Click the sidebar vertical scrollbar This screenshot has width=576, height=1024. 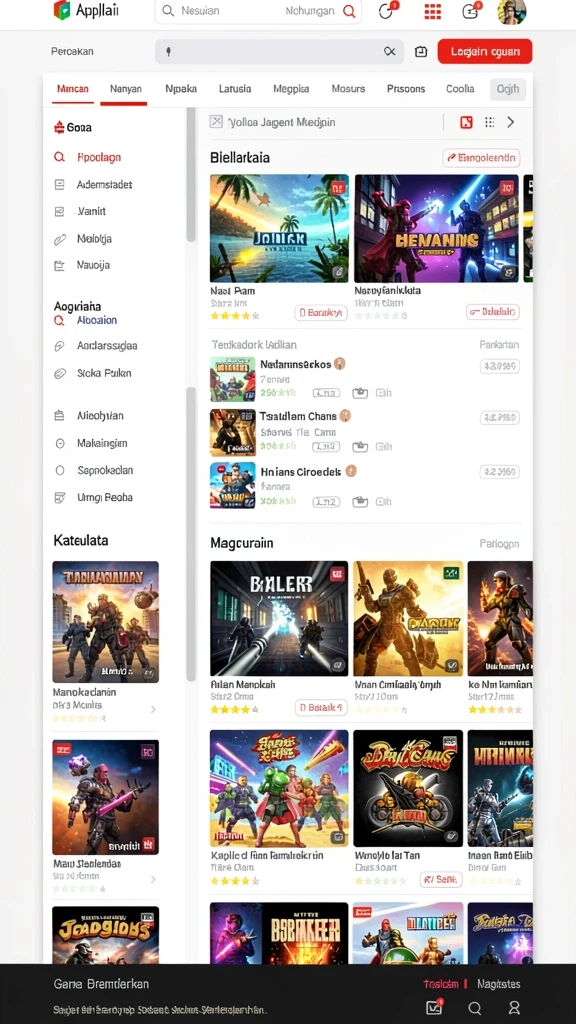tap(191, 175)
